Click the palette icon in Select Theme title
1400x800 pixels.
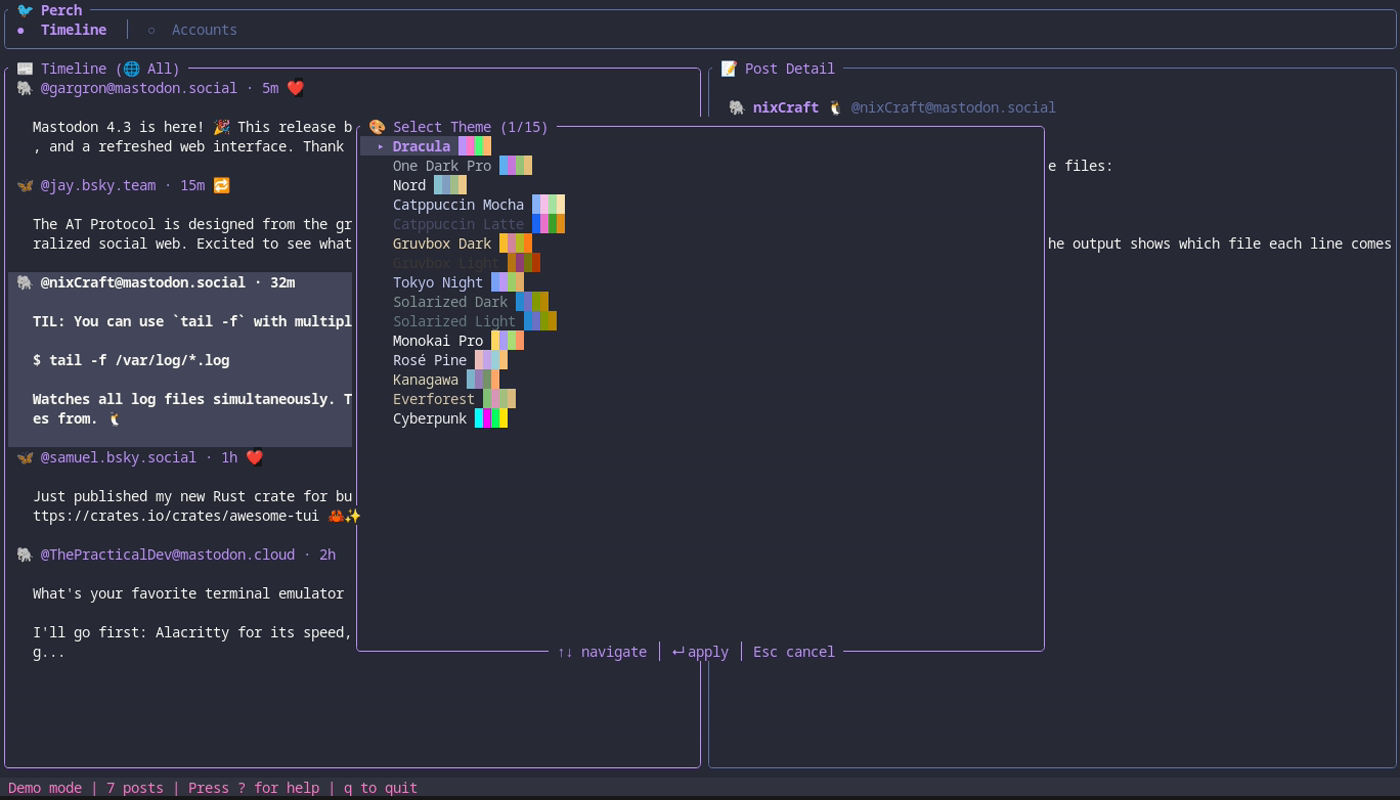(x=377, y=127)
